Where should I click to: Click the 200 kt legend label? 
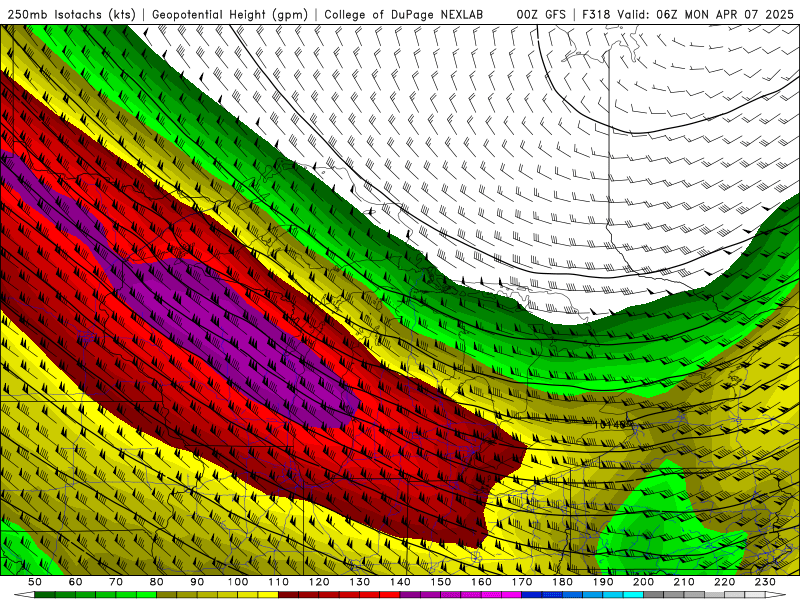(643, 582)
